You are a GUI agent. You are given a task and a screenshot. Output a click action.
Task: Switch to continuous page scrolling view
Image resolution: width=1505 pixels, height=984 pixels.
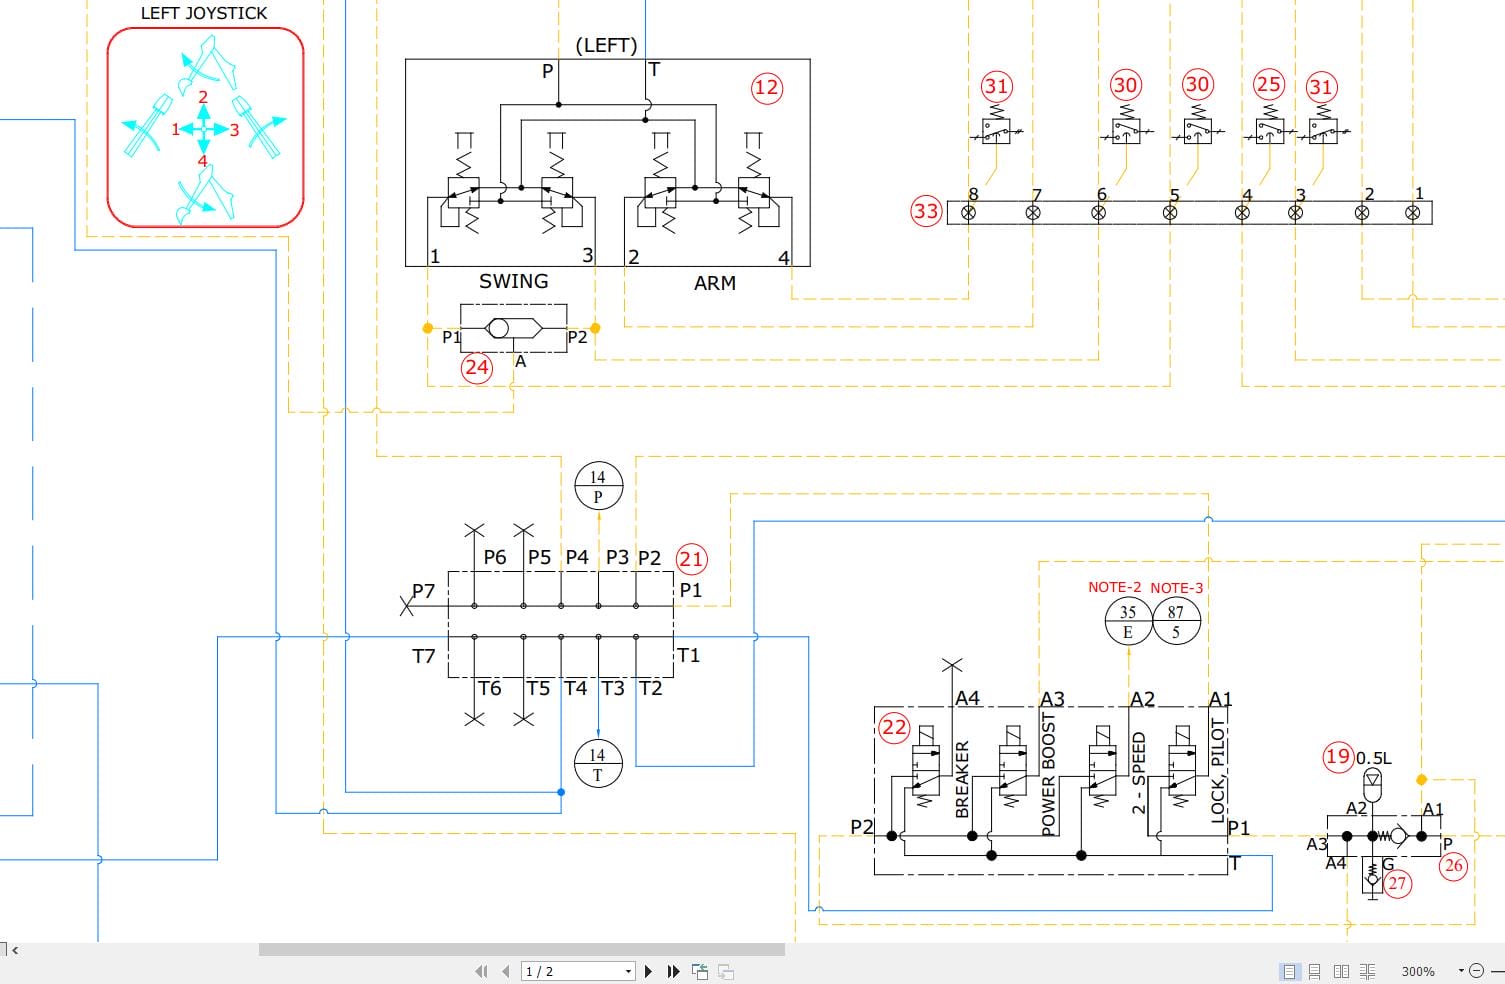coord(1314,970)
